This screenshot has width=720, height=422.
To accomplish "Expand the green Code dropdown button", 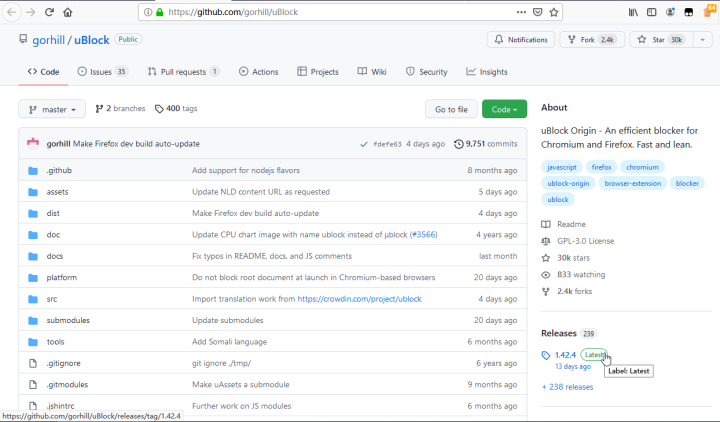I will pyautogui.click(x=504, y=109).
